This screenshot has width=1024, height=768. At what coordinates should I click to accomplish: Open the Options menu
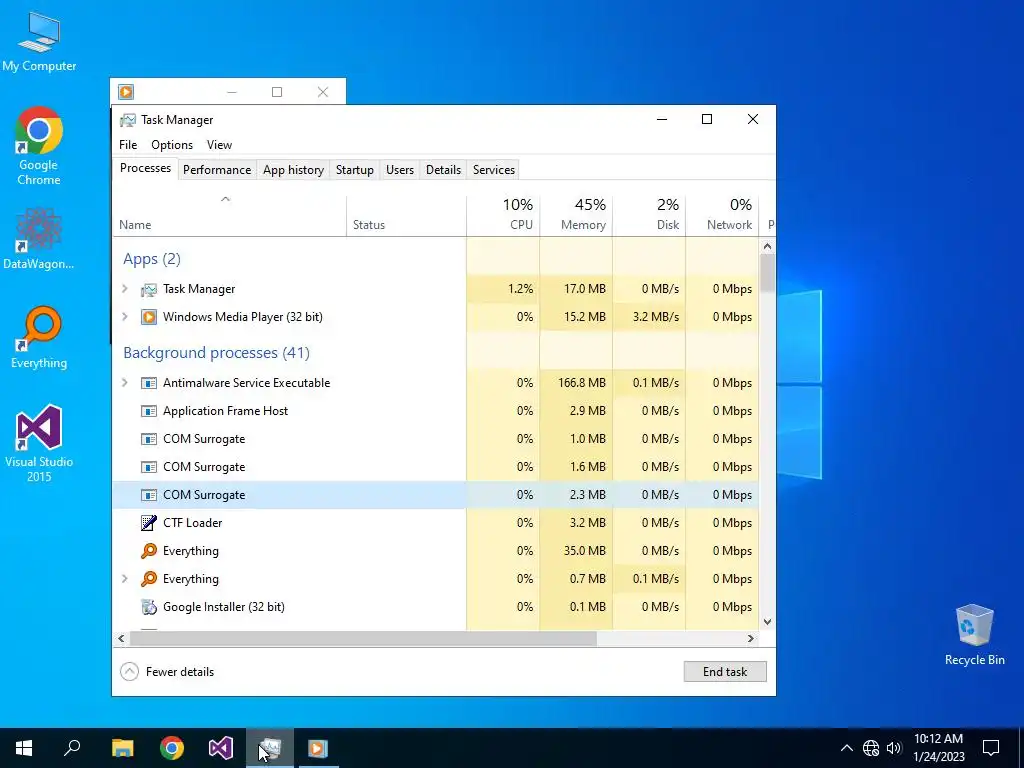(172, 145)
